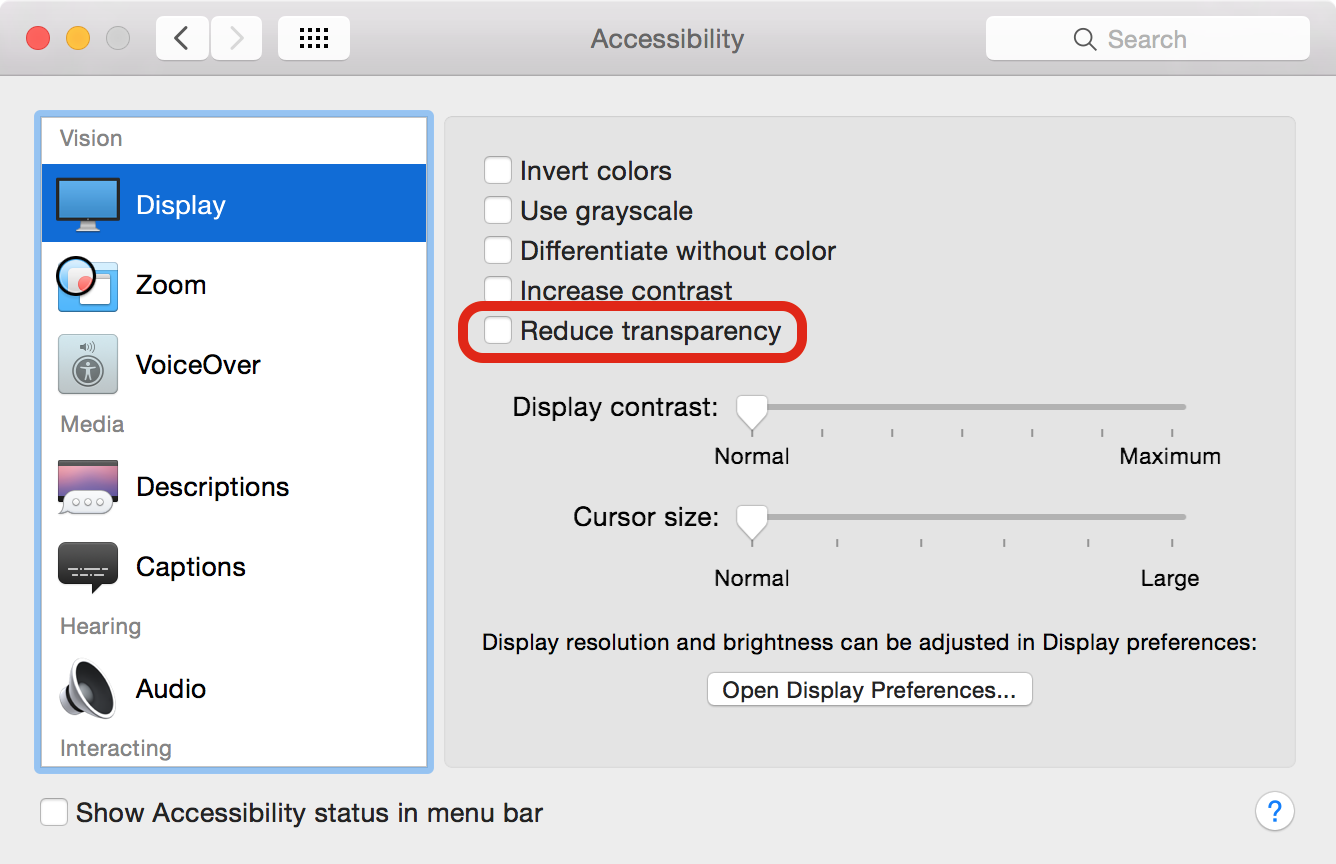Focus the Search field
The width and height of the screenshot is (1336, 864).
coord(1148,39)
